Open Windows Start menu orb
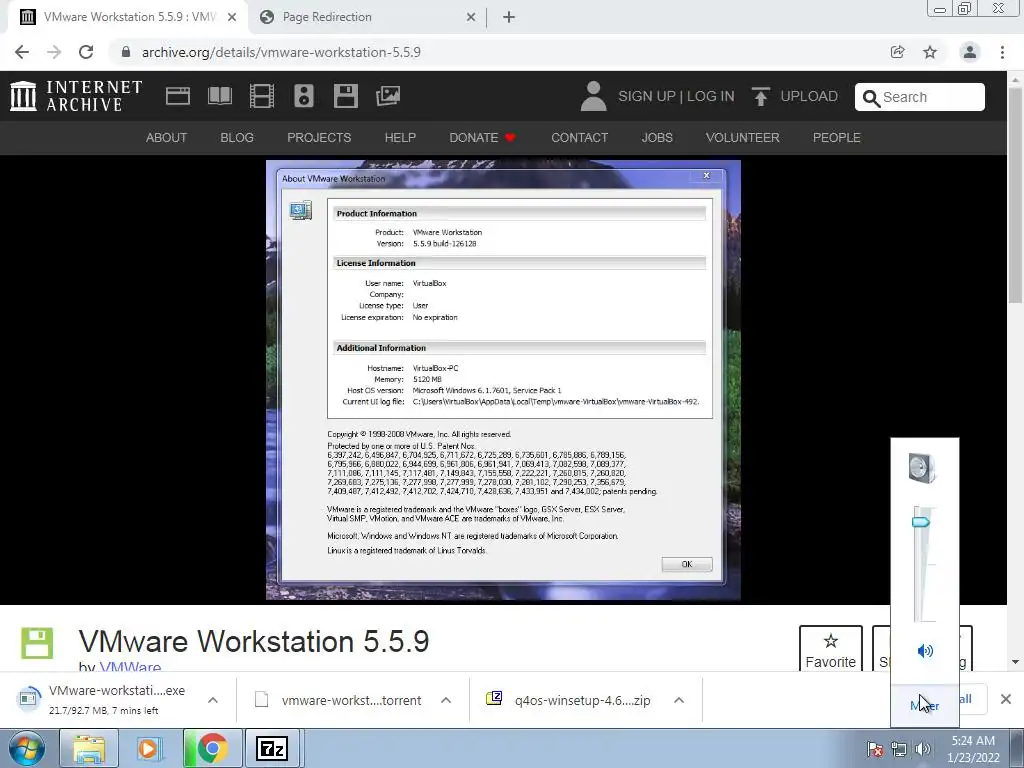 (x=27, y=748)
